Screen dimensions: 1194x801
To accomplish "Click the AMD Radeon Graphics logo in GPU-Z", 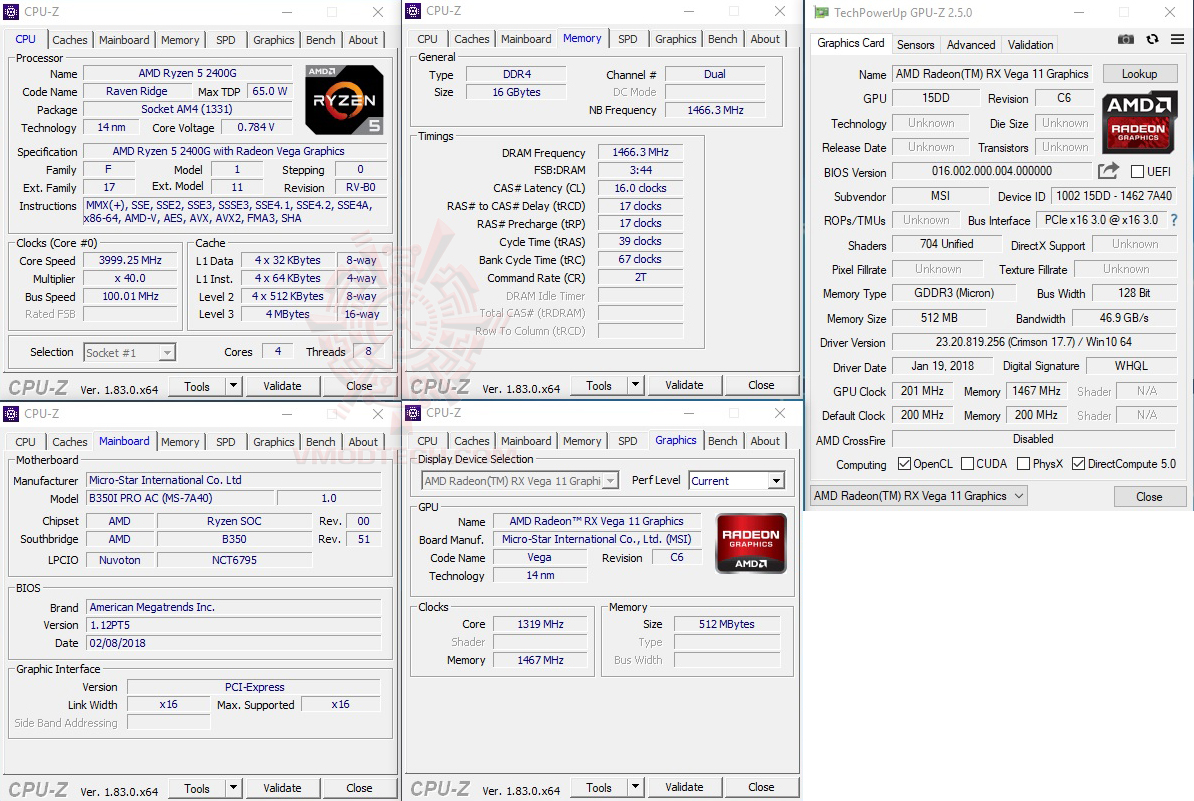I will [1138, 123].
